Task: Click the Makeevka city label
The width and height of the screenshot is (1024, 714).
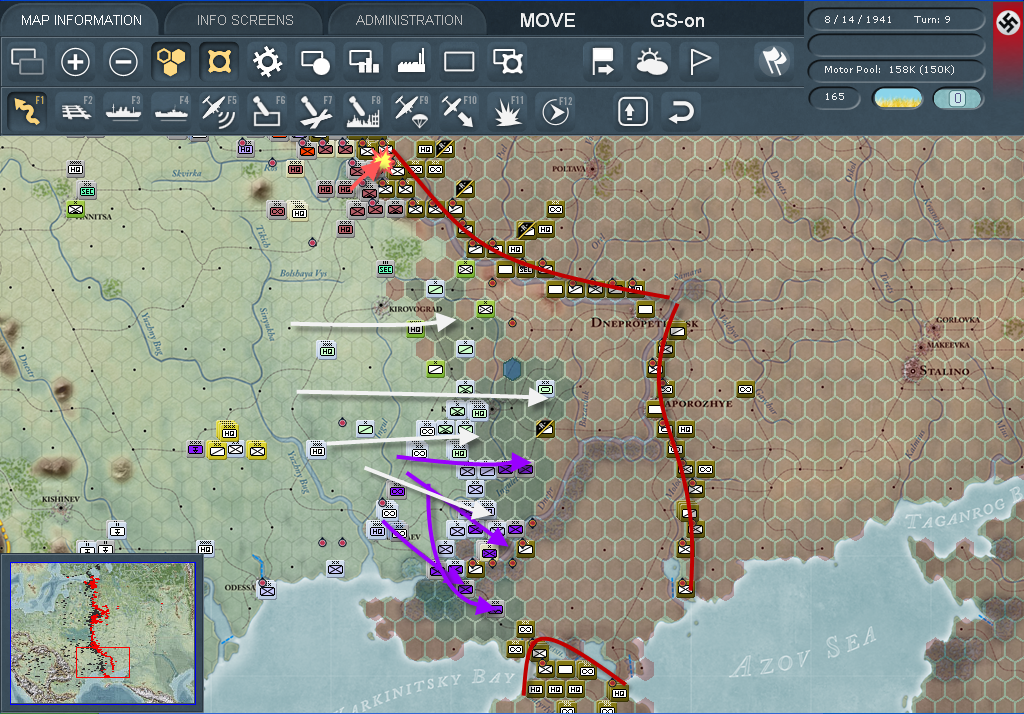Action: (948, 345)
